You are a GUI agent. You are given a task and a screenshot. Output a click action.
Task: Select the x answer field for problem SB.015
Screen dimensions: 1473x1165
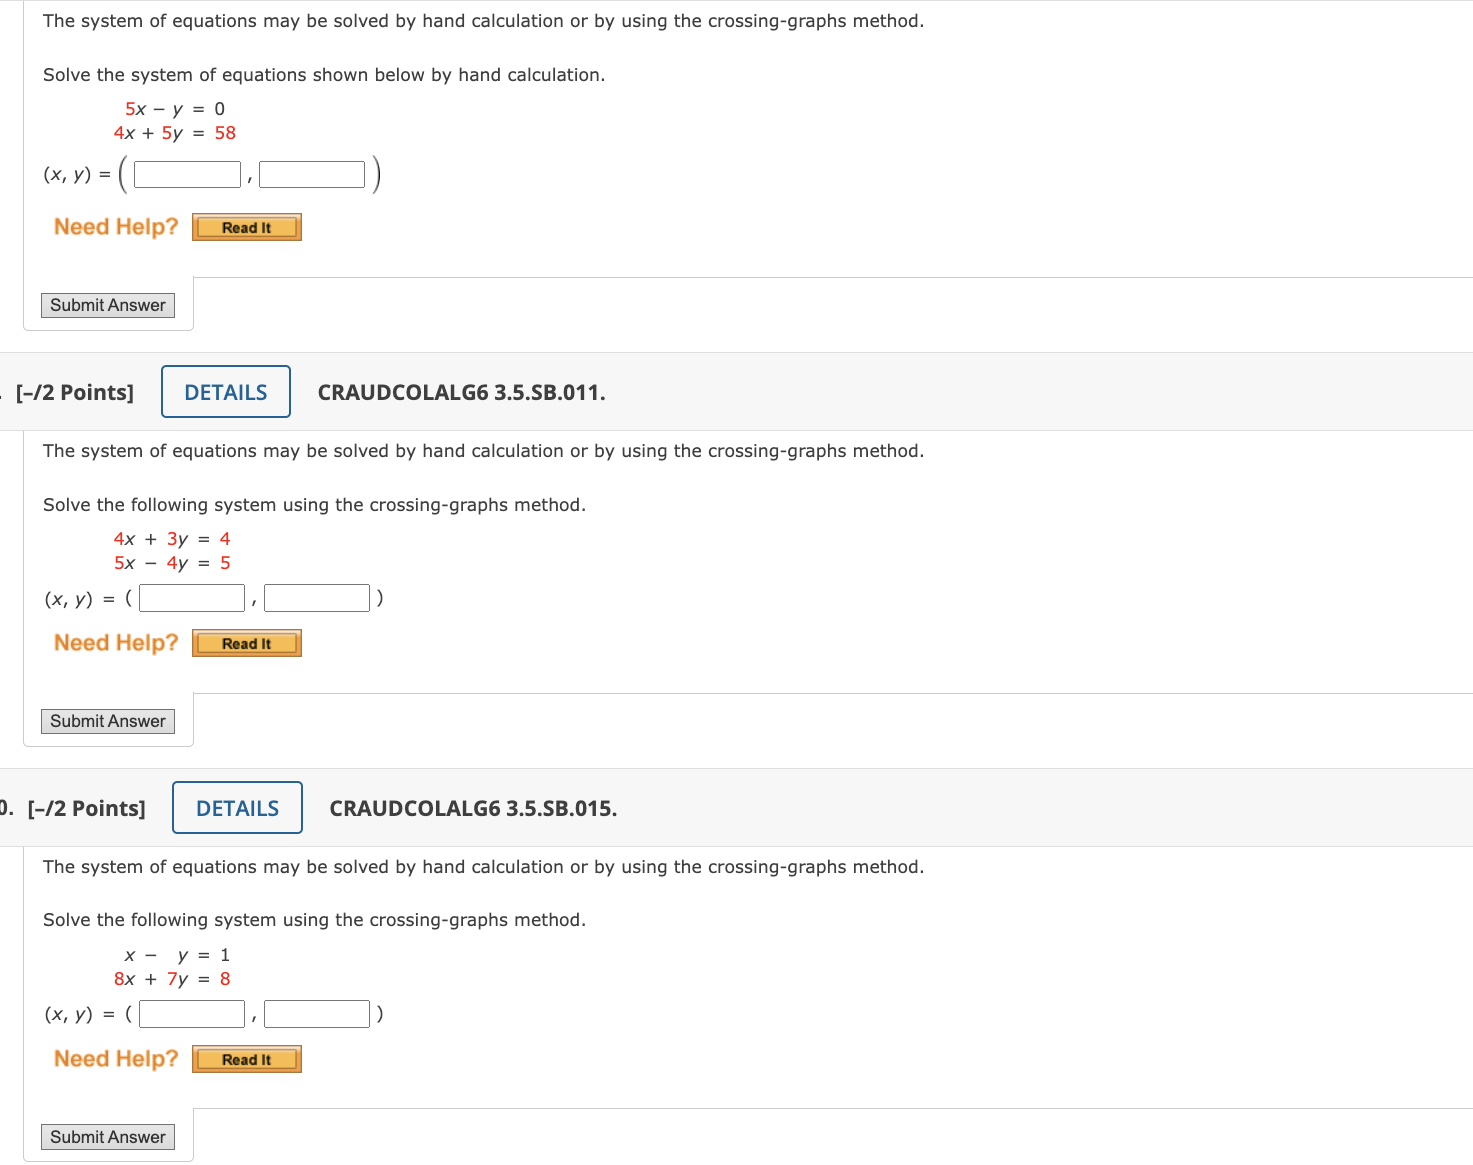point(191,1013)
